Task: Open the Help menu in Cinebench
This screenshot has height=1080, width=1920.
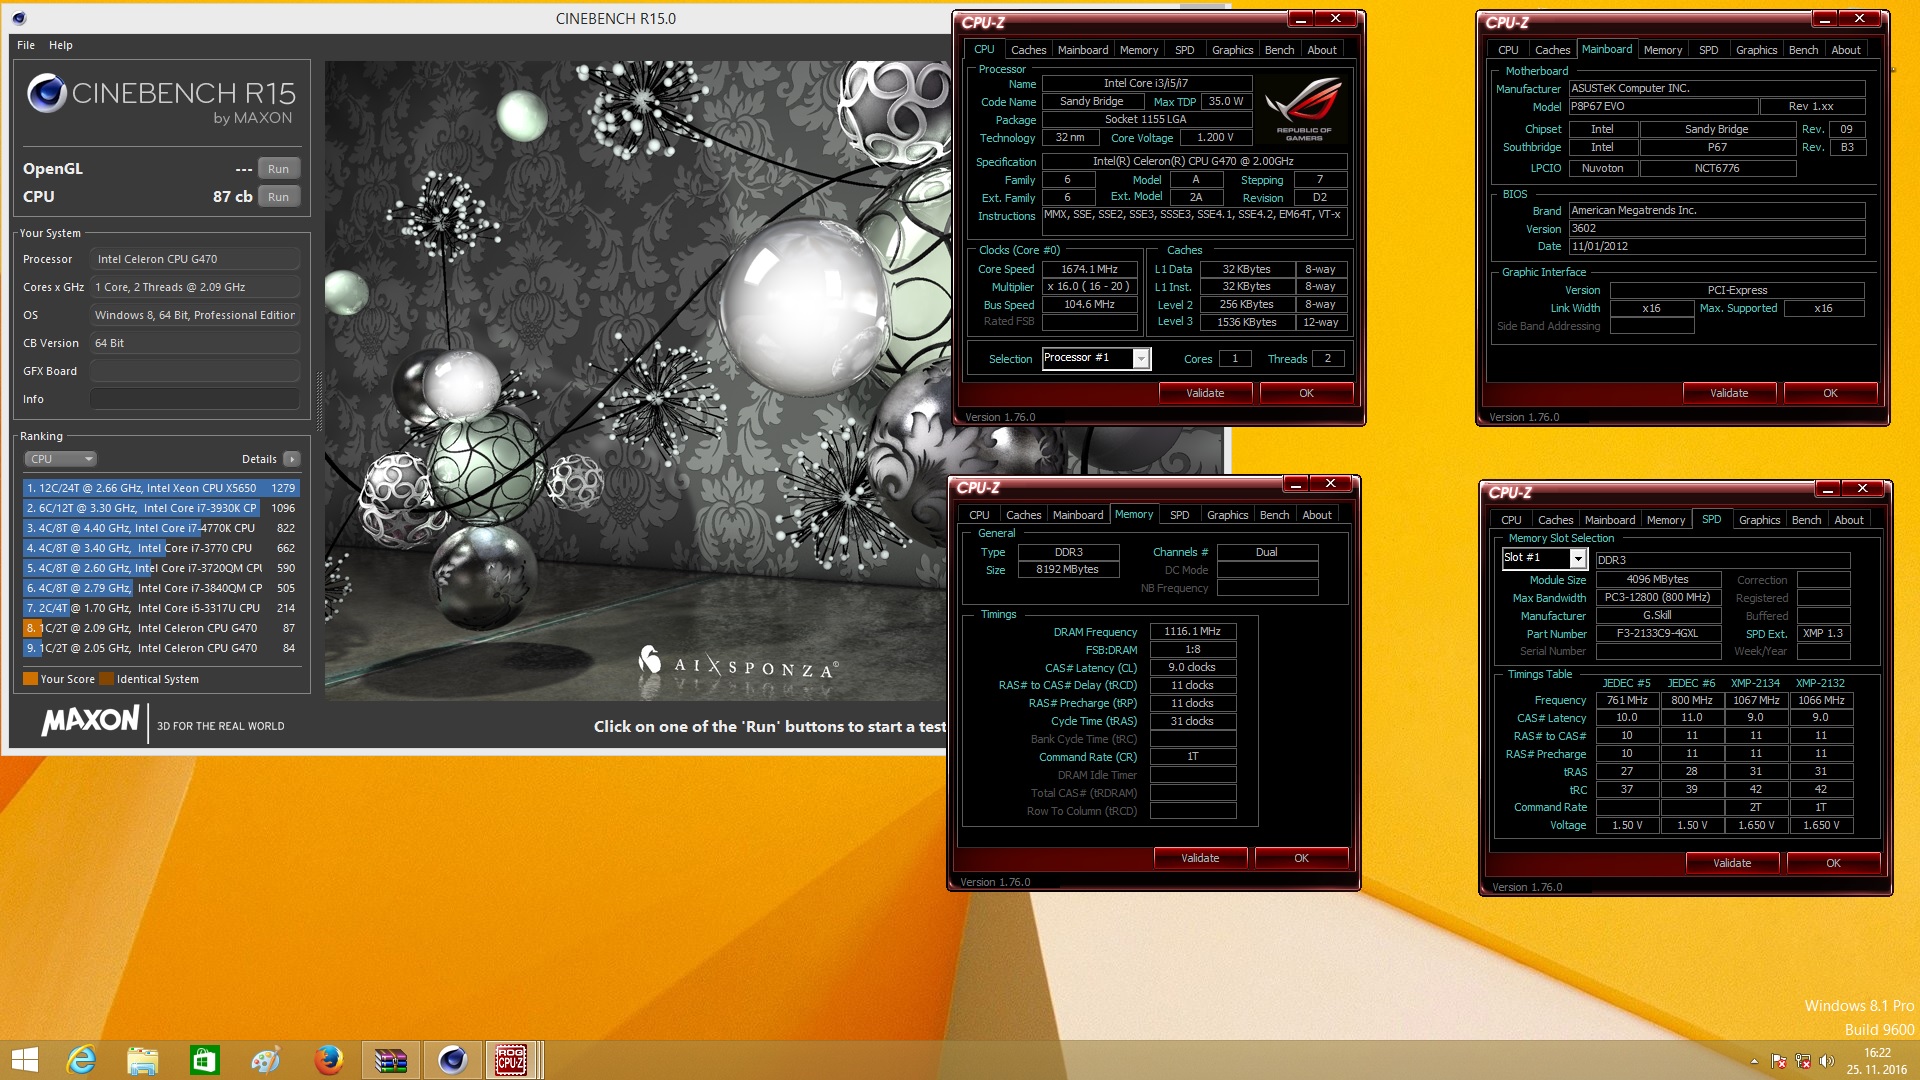Action: click(x=61, y=45)
